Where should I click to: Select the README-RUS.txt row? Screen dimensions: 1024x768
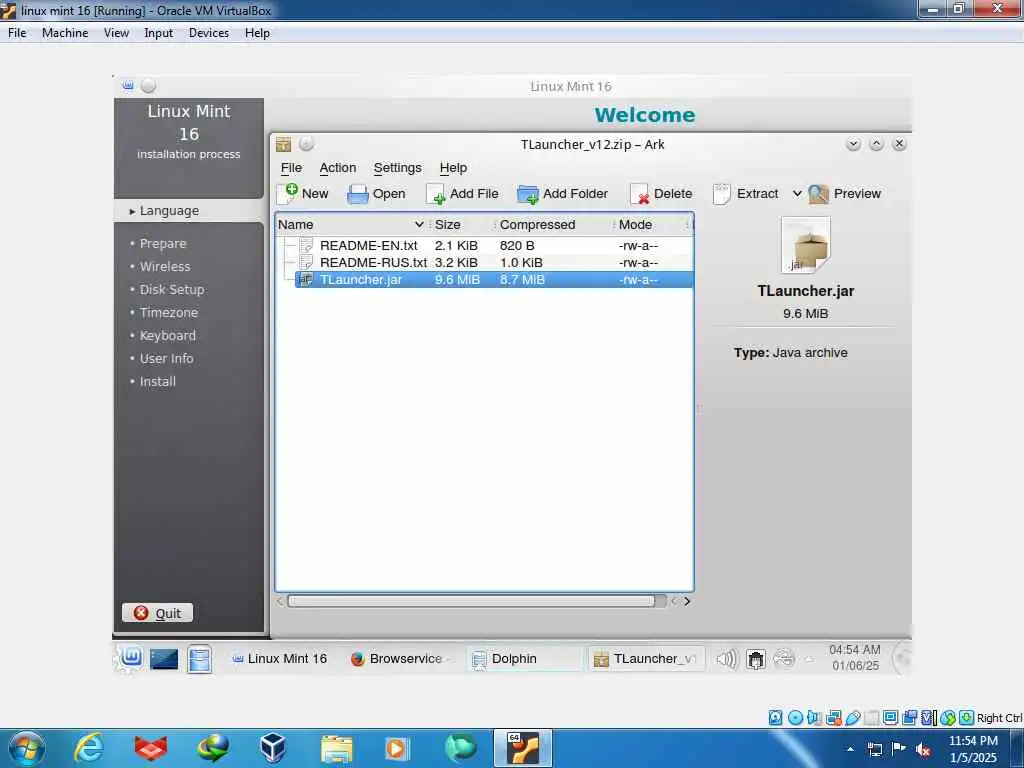(x=484, y=263)
